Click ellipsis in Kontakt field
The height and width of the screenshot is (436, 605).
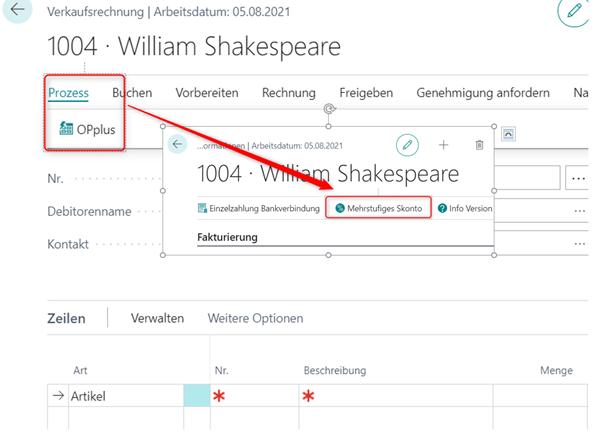tap(580, 244)
